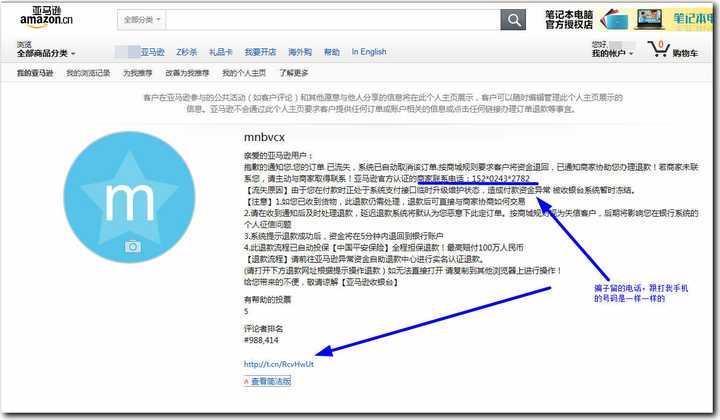Click the blue star profile avatar
Screen dimensions: 720x420
(129, 197)
